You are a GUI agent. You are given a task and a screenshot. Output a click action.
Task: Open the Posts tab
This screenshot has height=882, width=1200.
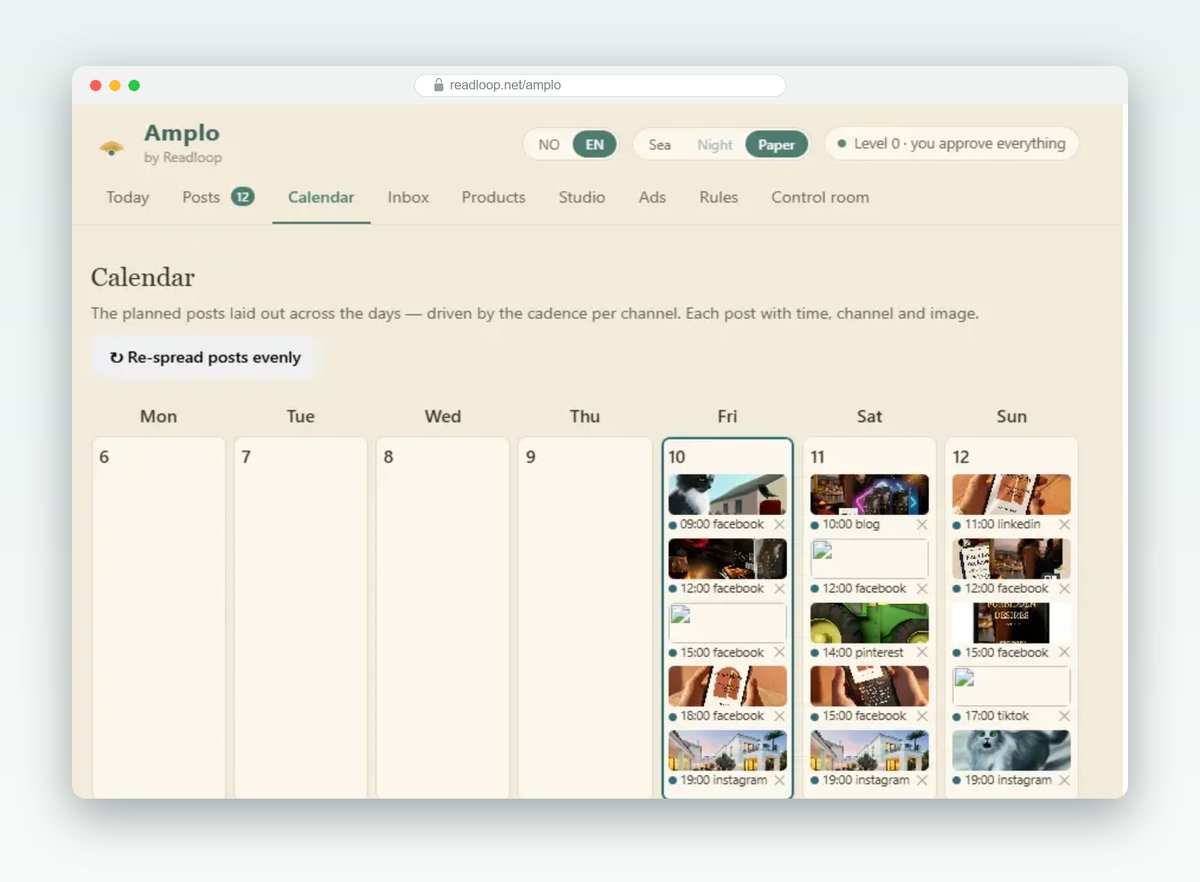tap(218, 197)
